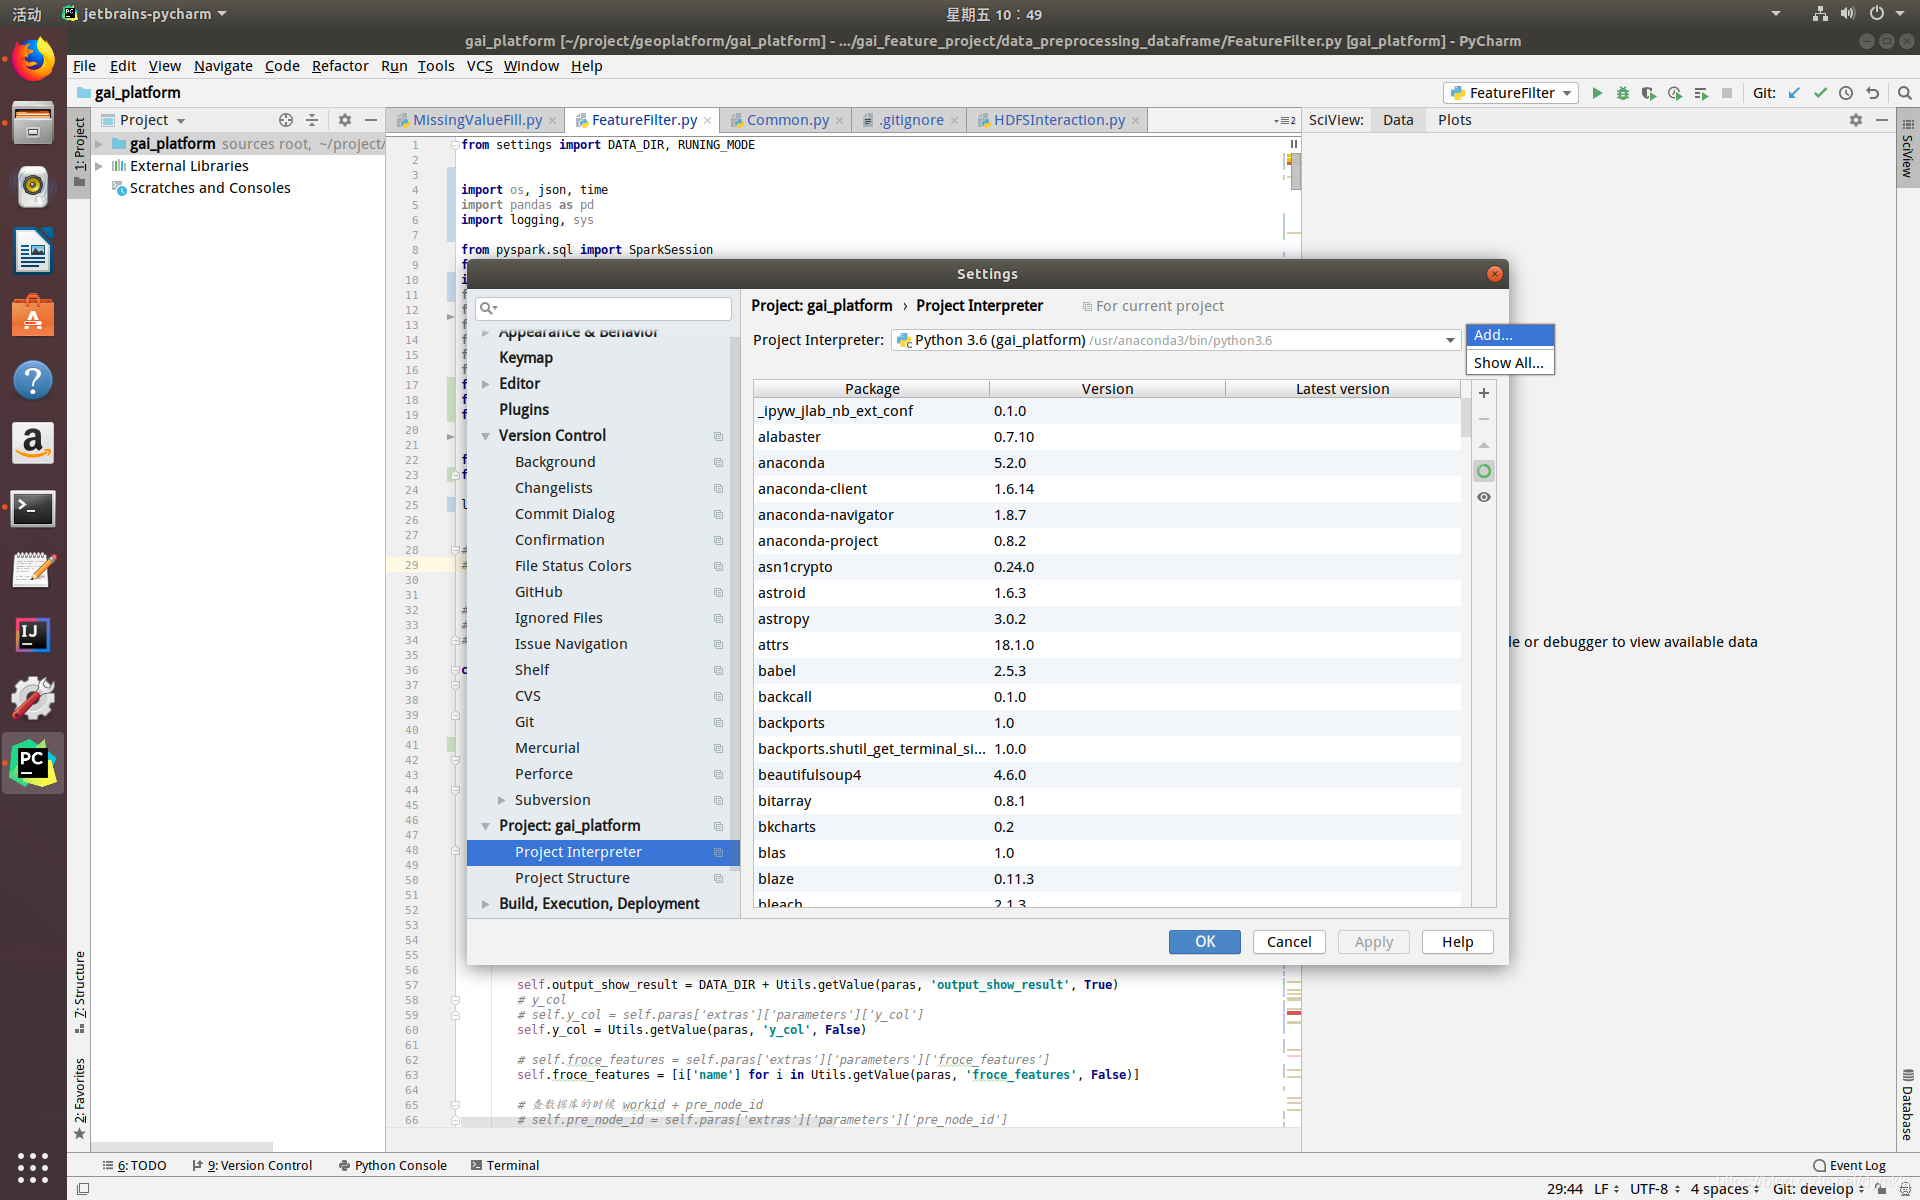Image resolution: width=1920 pixels, height=1200 pixels.
Task: Open Help for the Settings dialog
Action: tap(1457, 942)
